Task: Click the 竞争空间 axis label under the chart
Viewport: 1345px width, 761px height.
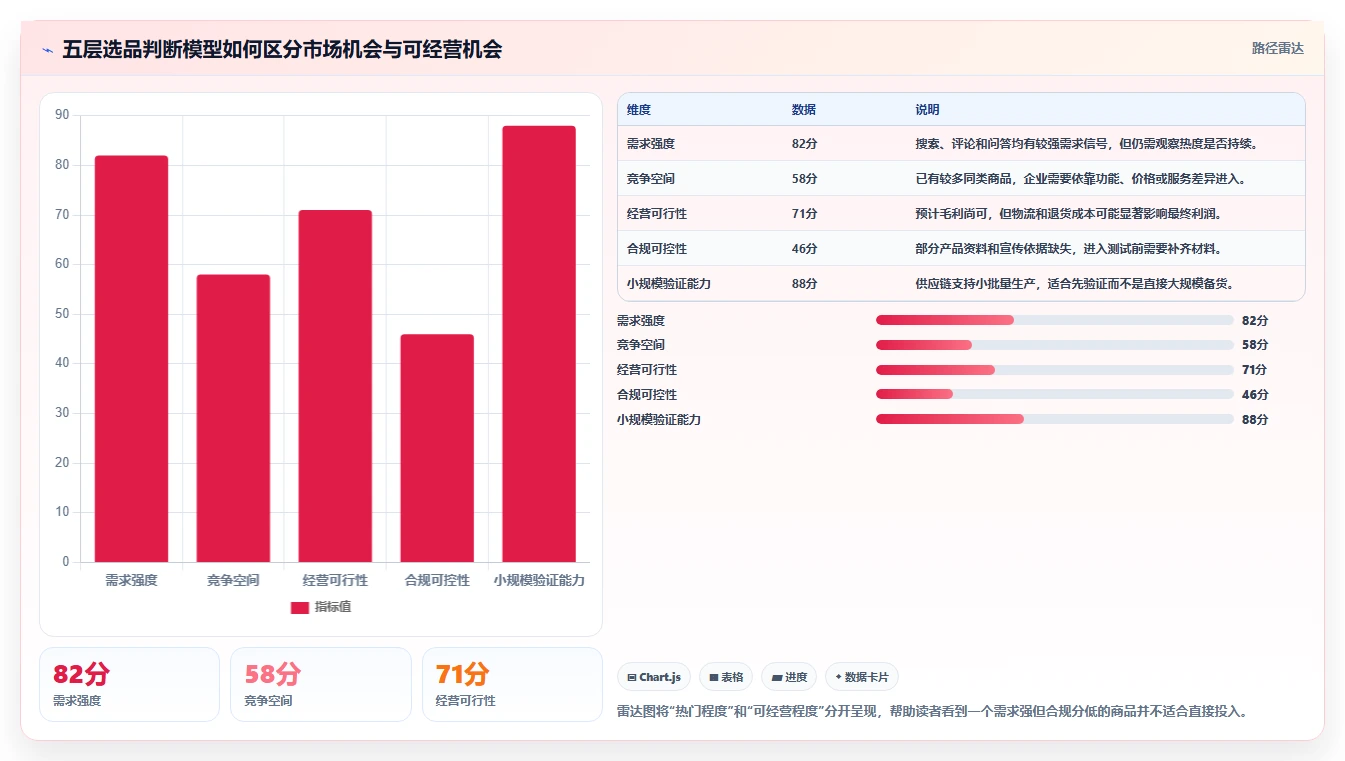Action: (x=233, y=580)
